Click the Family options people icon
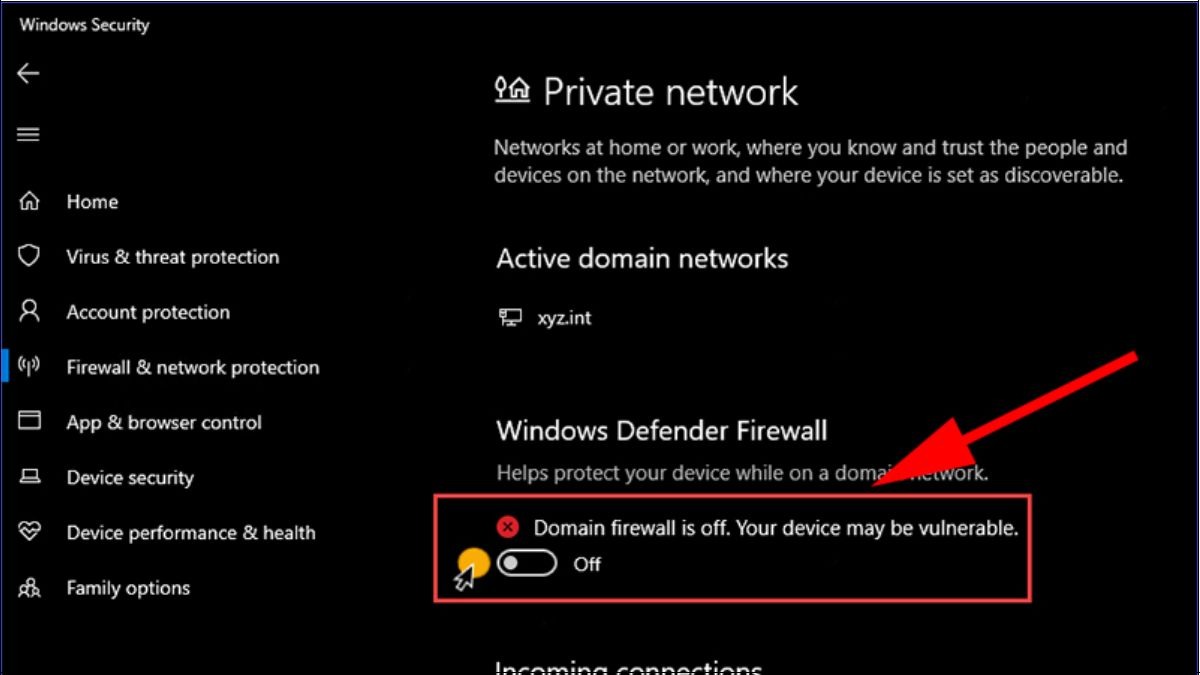The height and width of the screenshot is (675, 1200). pos(29,588)
